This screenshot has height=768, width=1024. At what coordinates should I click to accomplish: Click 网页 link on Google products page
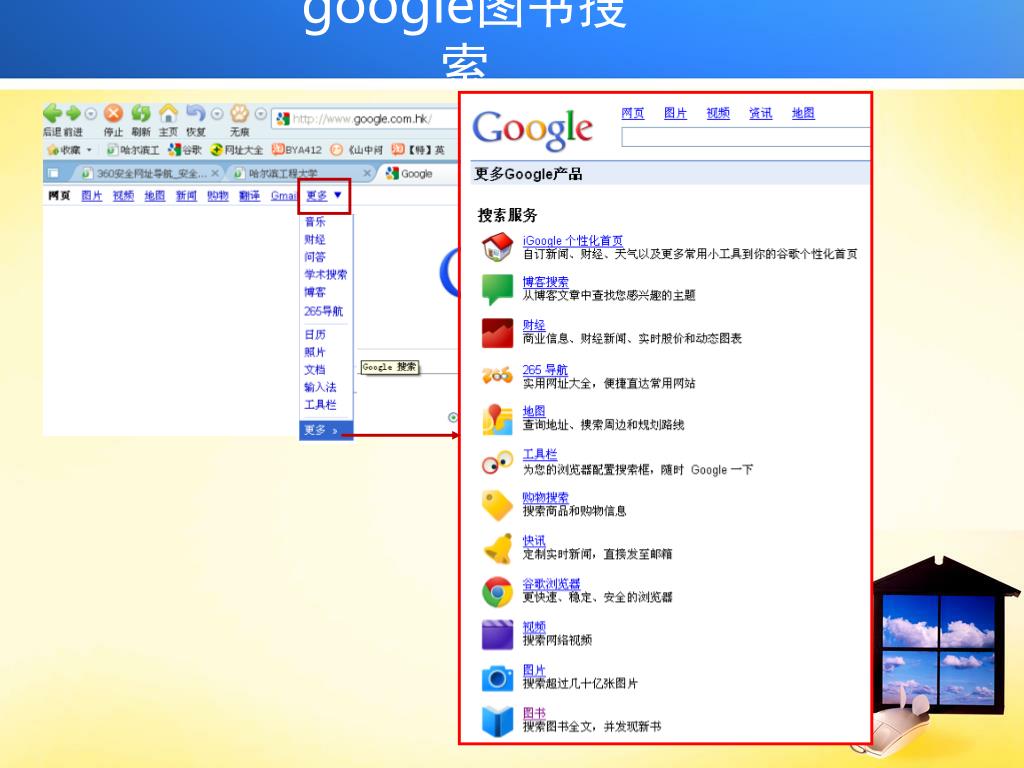pos(633,114)
